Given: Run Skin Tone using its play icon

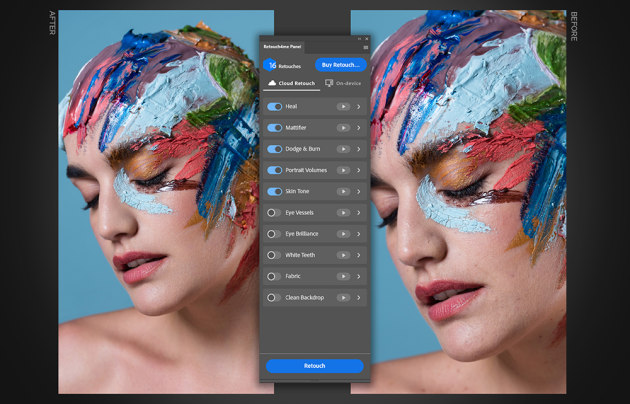Looking at the screenshot, I should 343,192.
